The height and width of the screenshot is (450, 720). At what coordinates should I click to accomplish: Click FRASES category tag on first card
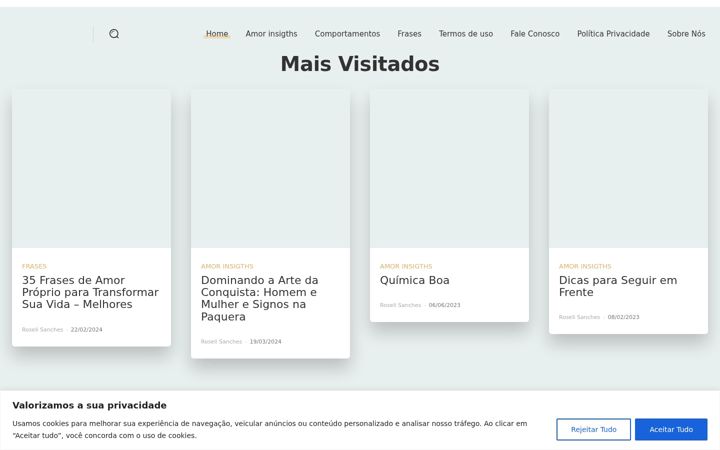pos(34,266)
